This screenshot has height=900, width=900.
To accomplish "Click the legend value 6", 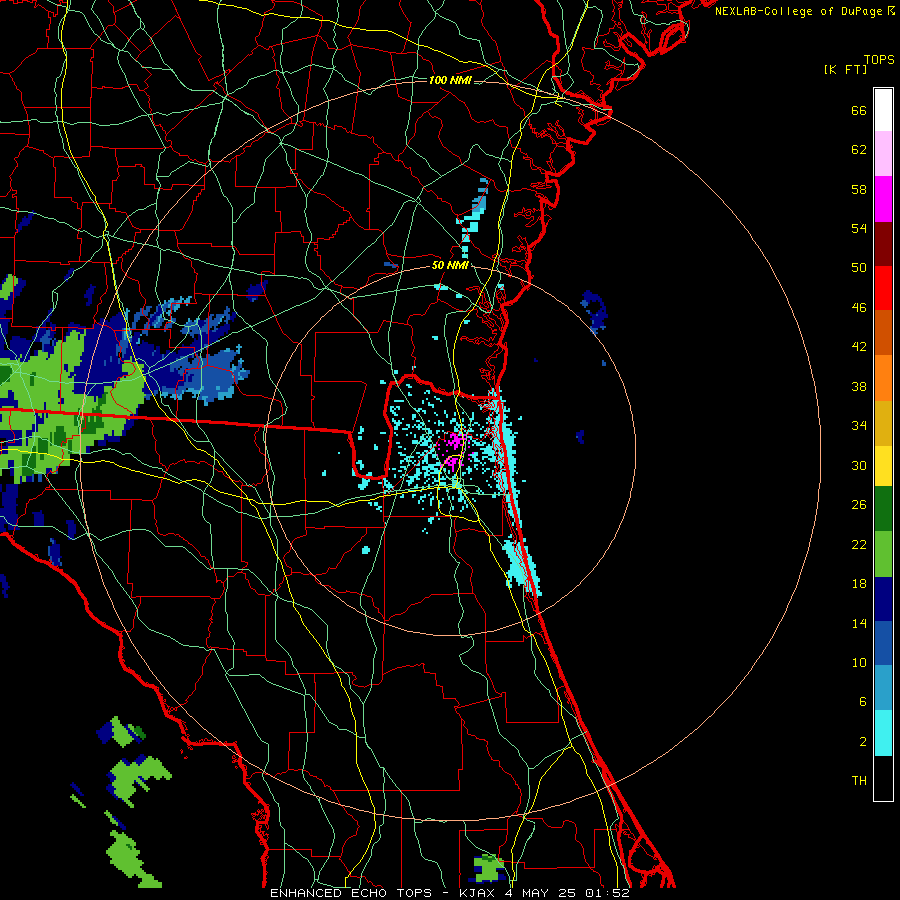I will (863, 701).
